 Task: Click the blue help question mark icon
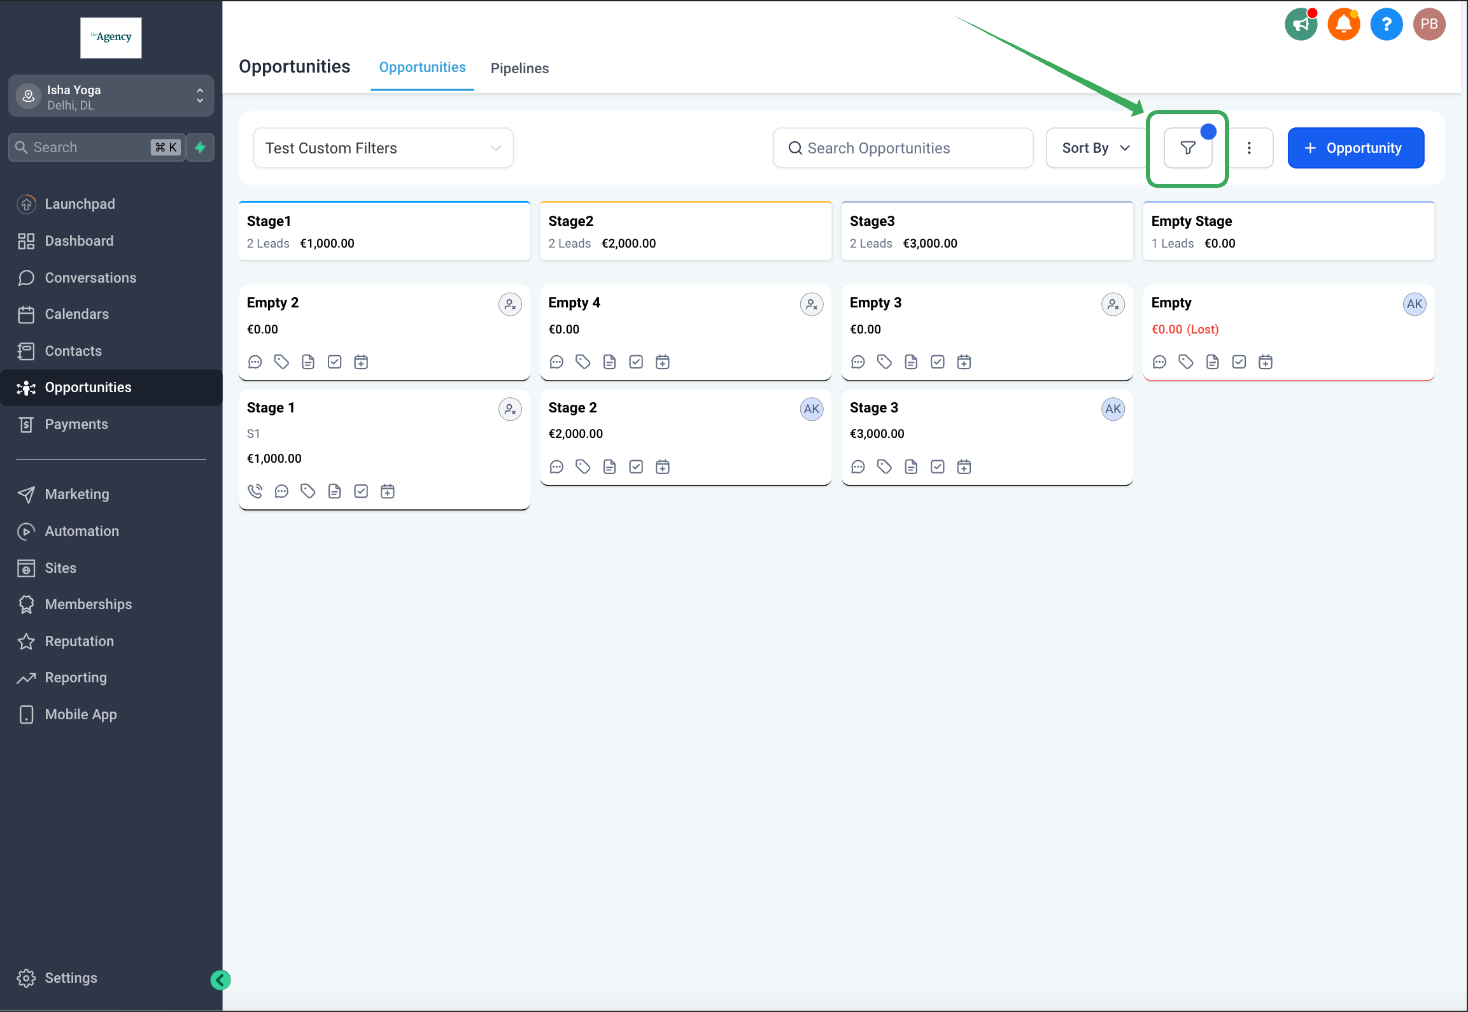(1386, 24)
